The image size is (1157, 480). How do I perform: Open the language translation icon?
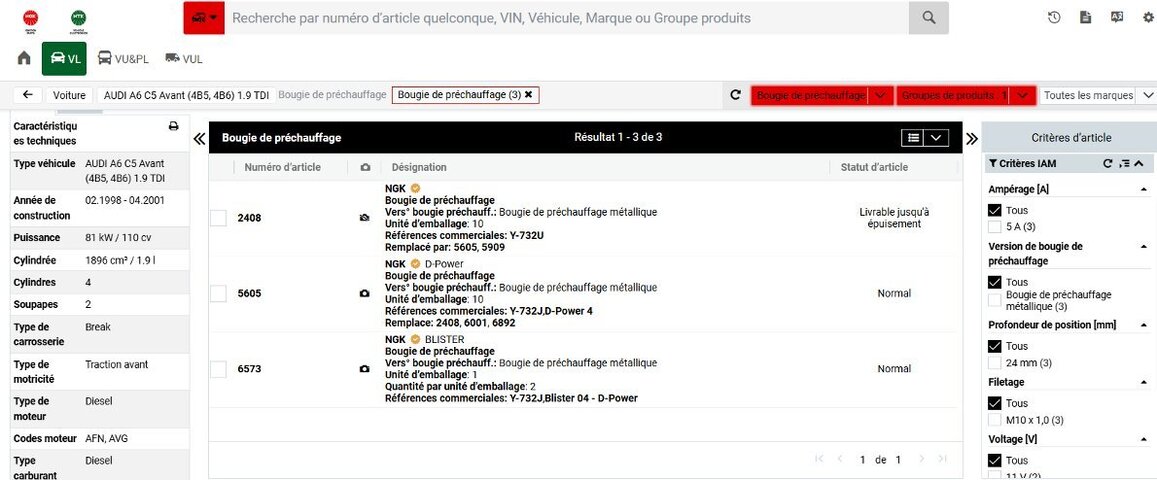(x=1116, y=18)
